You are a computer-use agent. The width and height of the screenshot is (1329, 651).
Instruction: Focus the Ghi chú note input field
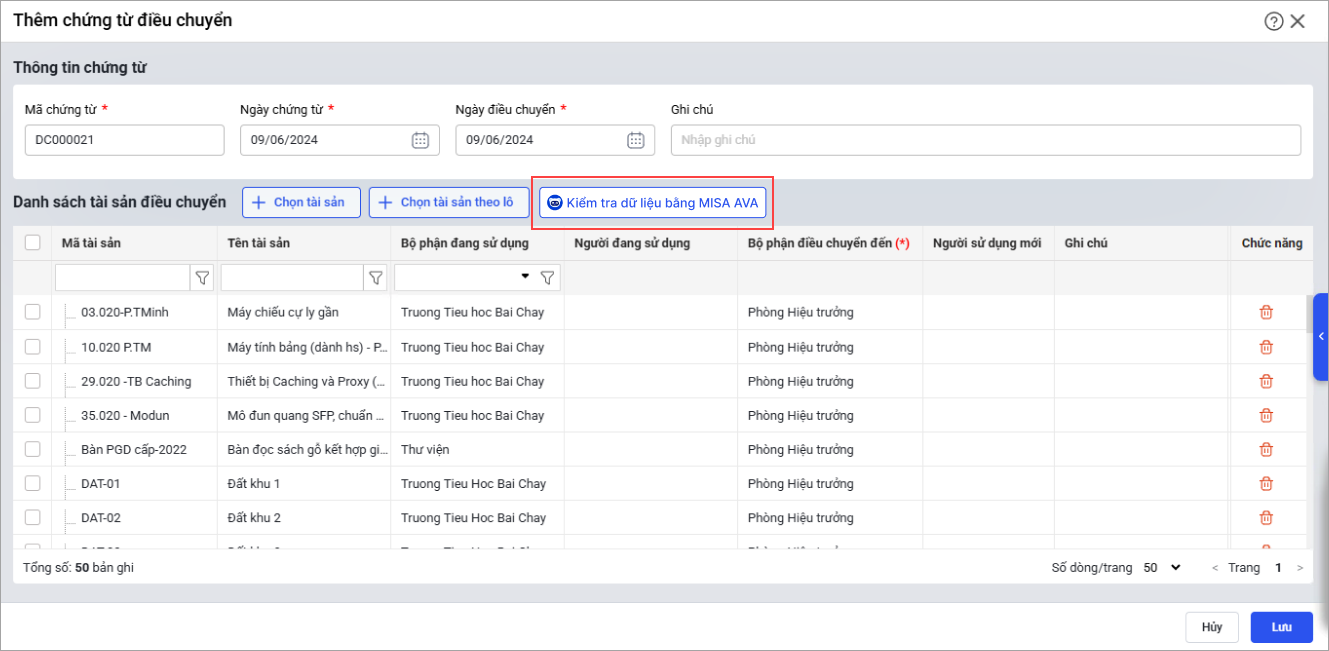pos(985,140)
